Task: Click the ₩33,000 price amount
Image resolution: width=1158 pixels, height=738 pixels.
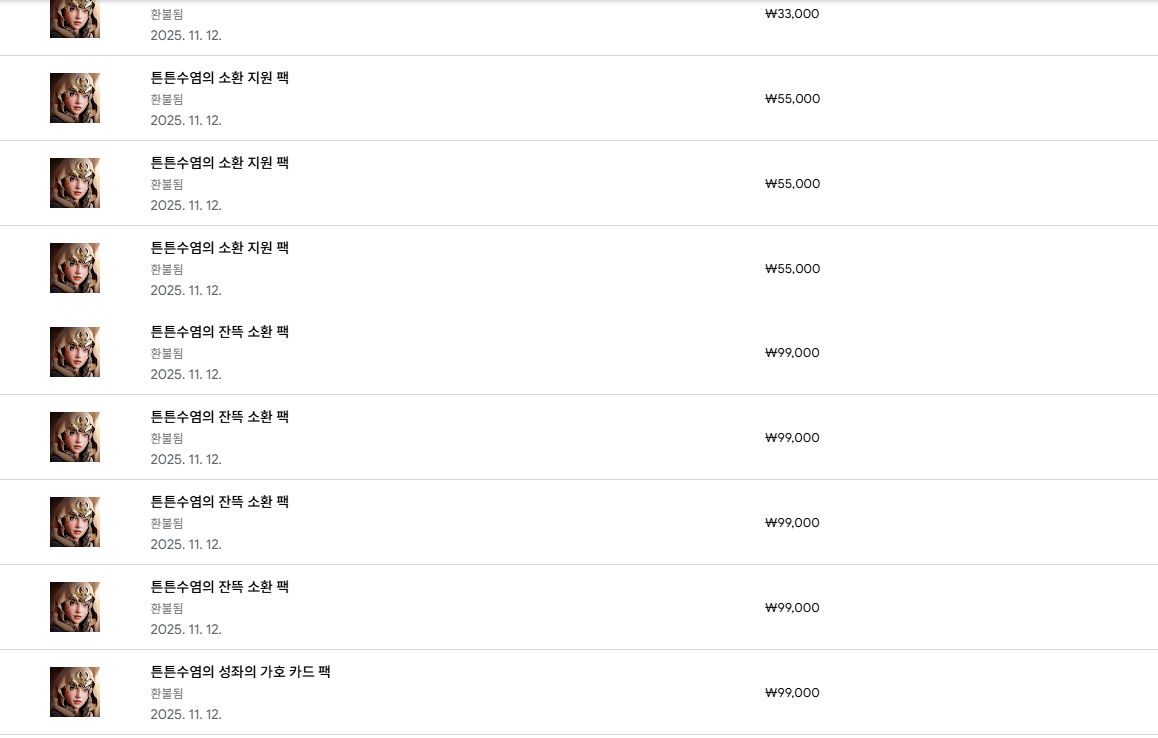Action: [791, 14]
